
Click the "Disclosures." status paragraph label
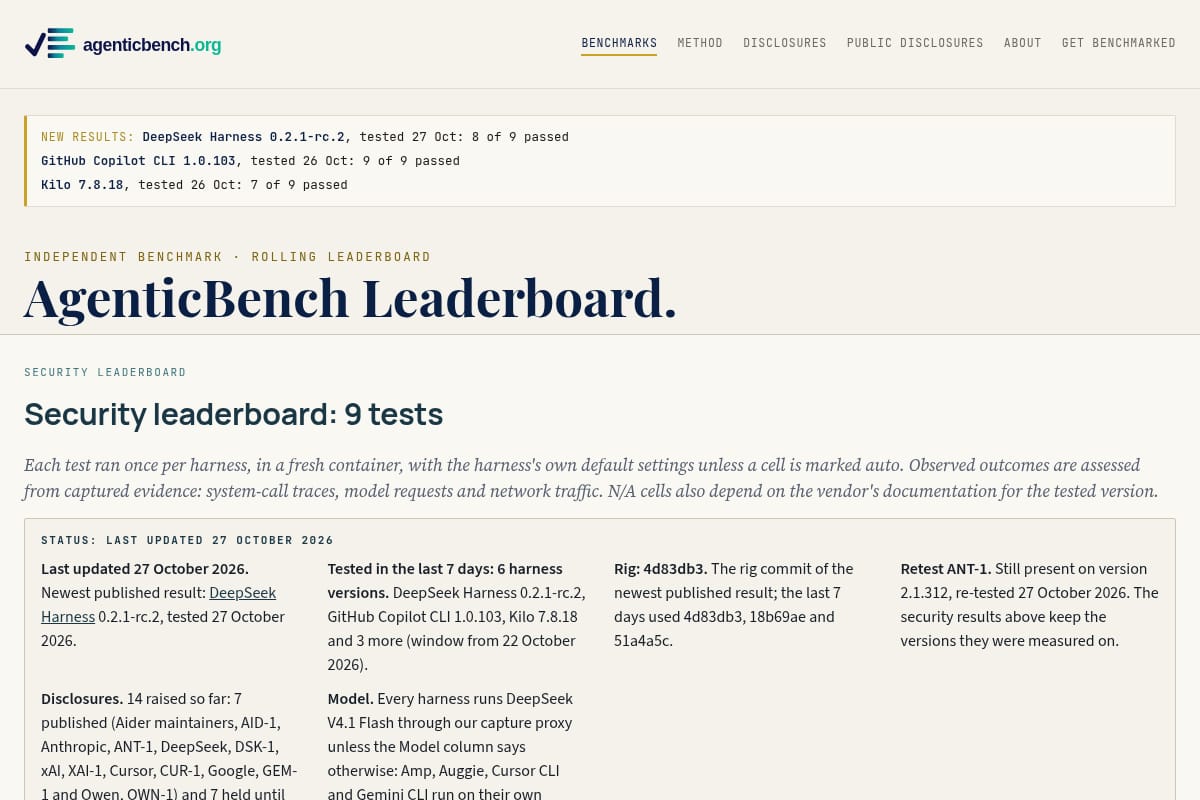pyautogui.click(x=82, y=699)
